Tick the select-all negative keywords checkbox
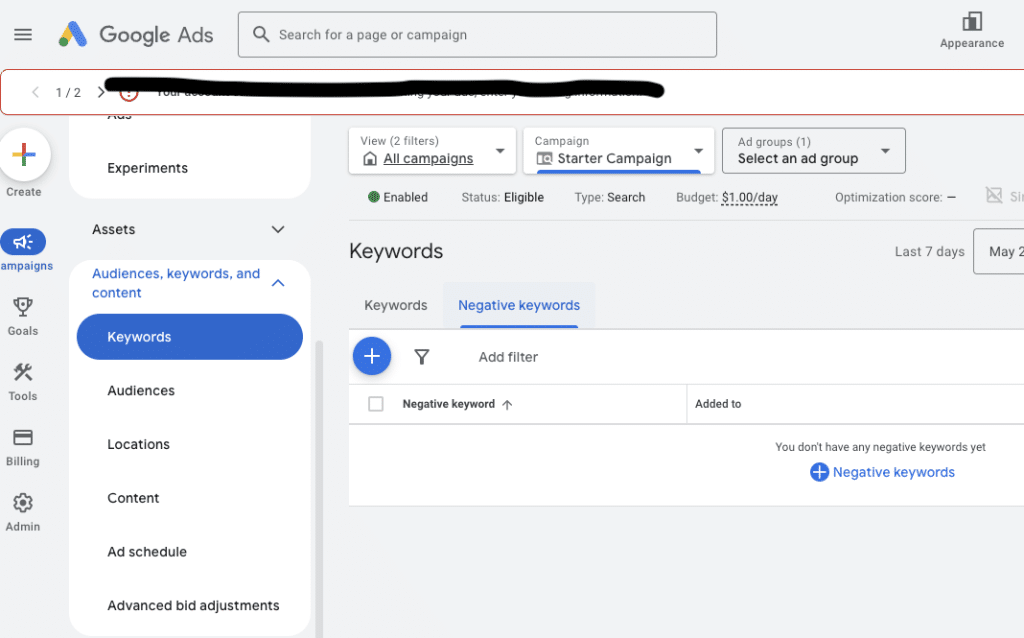The image size is (1024, 638). click(376, 404)
